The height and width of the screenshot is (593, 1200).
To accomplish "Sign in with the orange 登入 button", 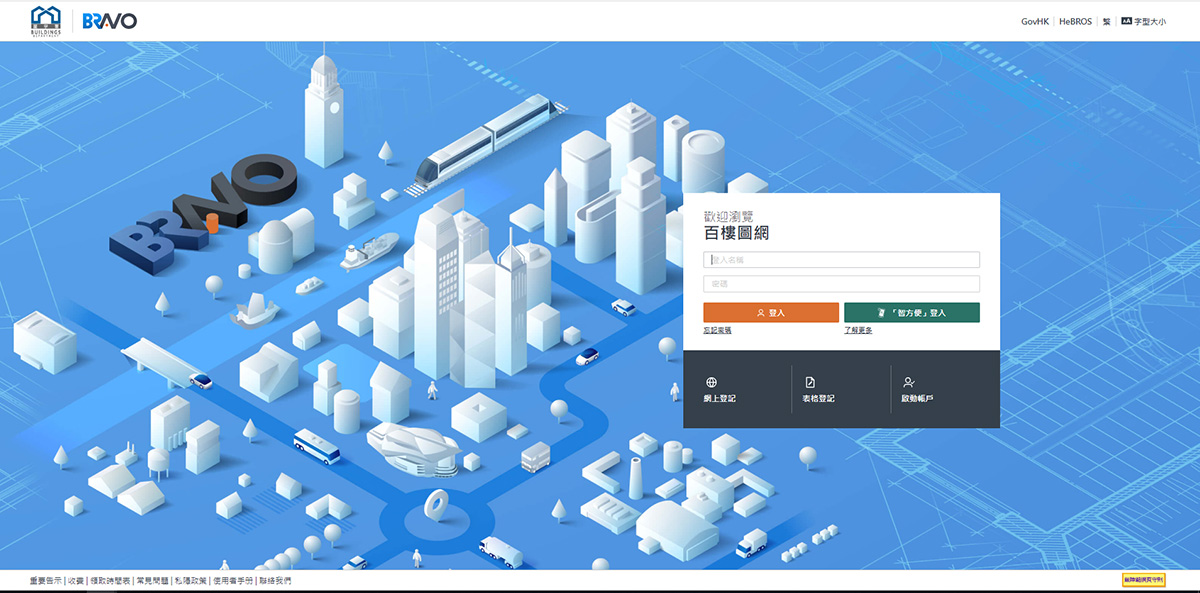I will (x=771, y=312).
